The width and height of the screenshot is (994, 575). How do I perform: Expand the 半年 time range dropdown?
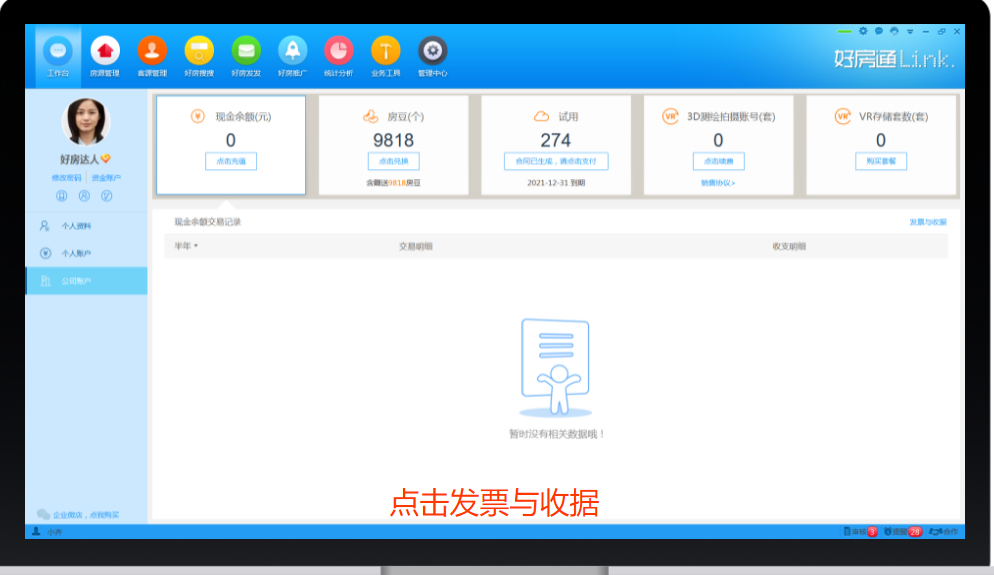186,246
